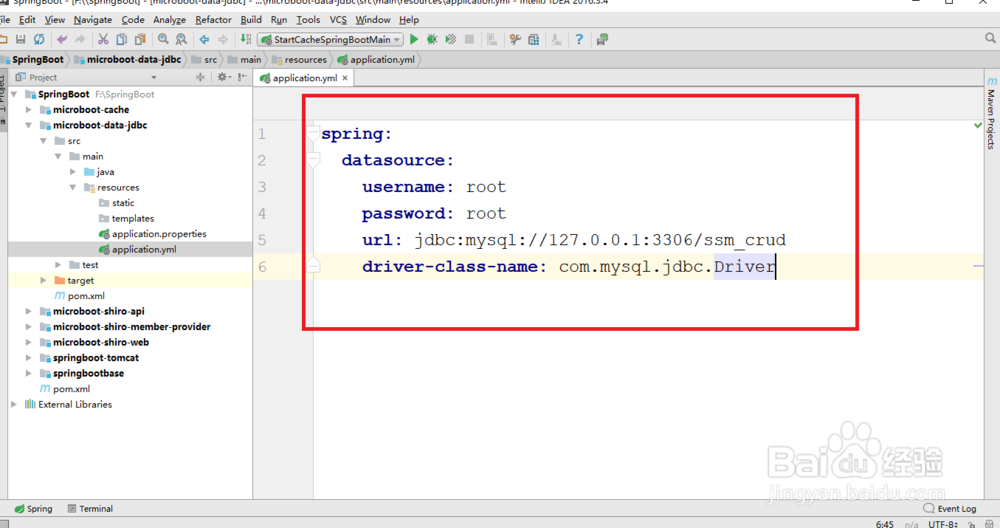
Task: Click the Back navigation arrow
Action: tap(204, 40)
